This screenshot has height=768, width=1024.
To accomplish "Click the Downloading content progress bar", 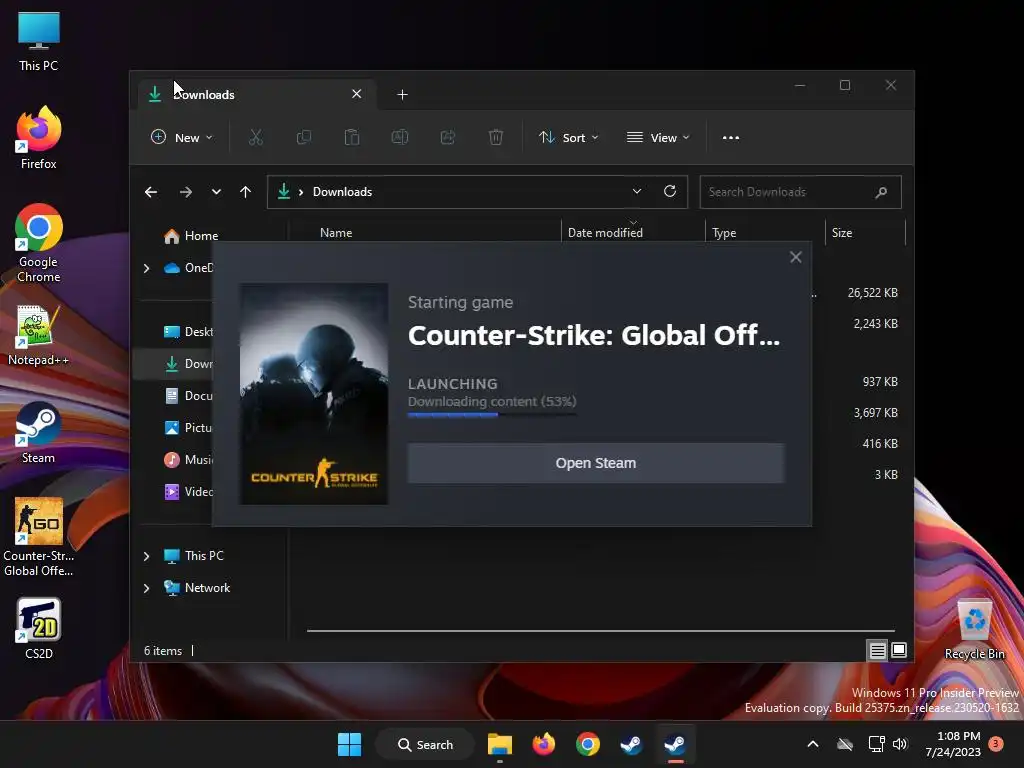I will click(x=492, y=414).
